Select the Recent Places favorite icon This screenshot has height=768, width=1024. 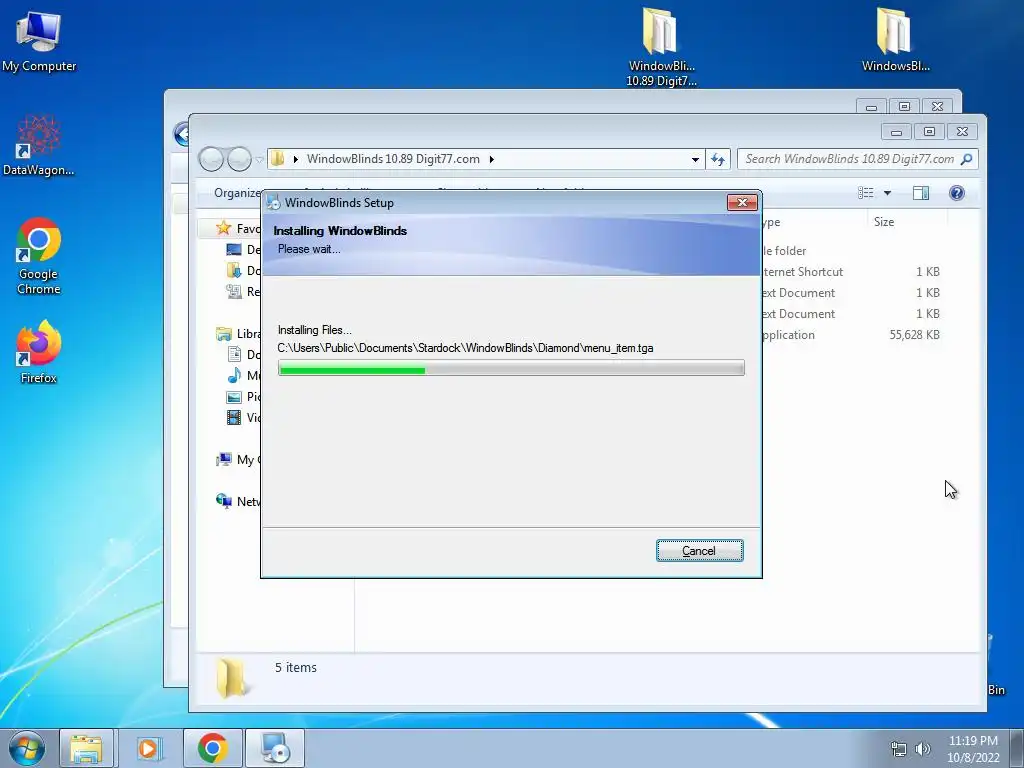coord(234,291)
